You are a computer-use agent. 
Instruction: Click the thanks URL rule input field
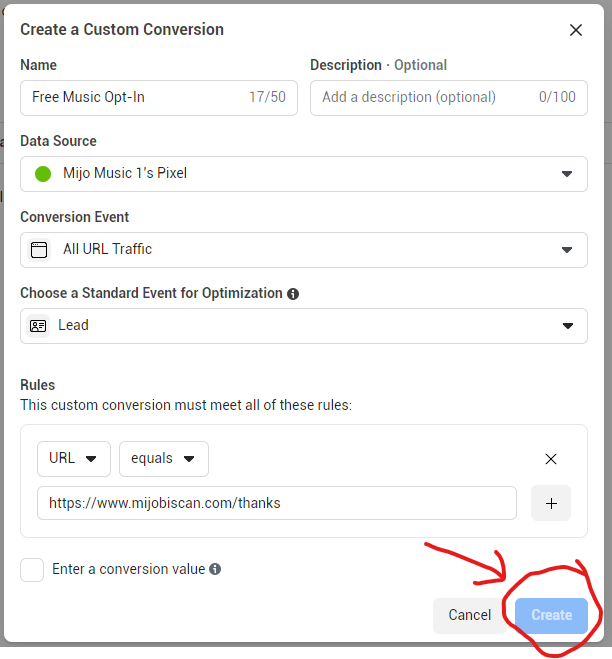[277, 503]
